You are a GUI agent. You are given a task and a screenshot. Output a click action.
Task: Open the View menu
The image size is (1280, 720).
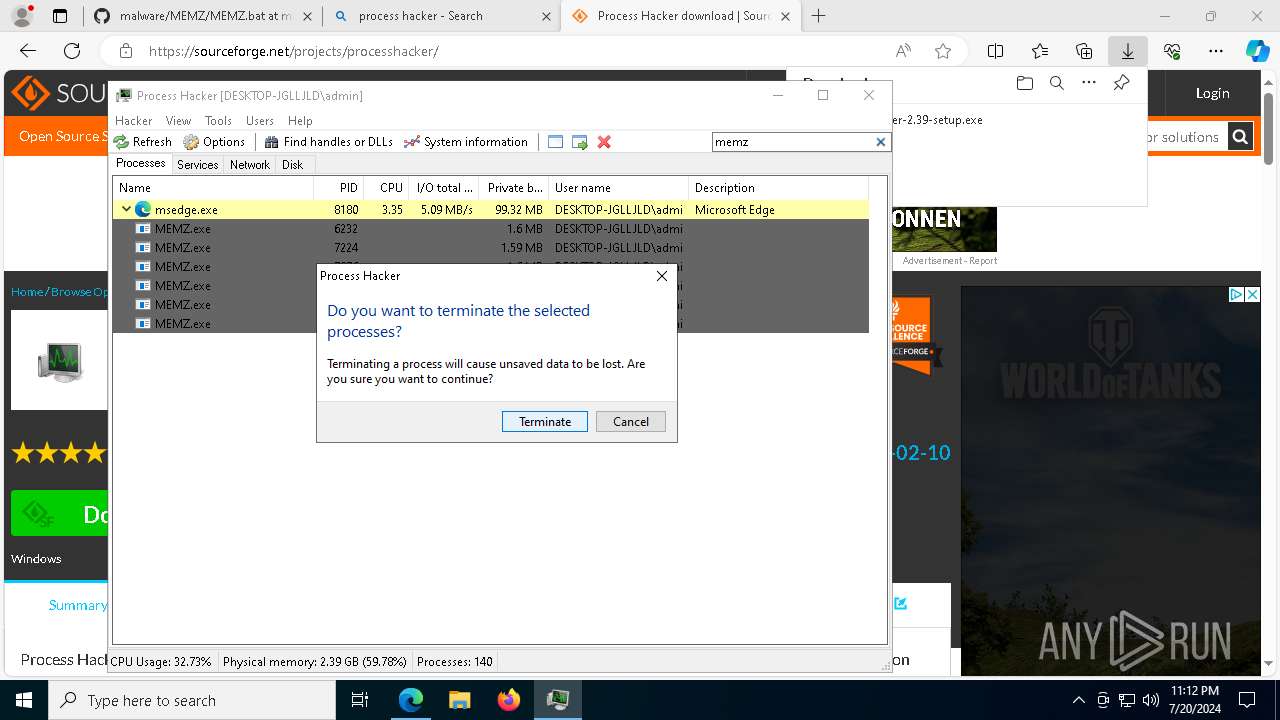coord(178,120)
